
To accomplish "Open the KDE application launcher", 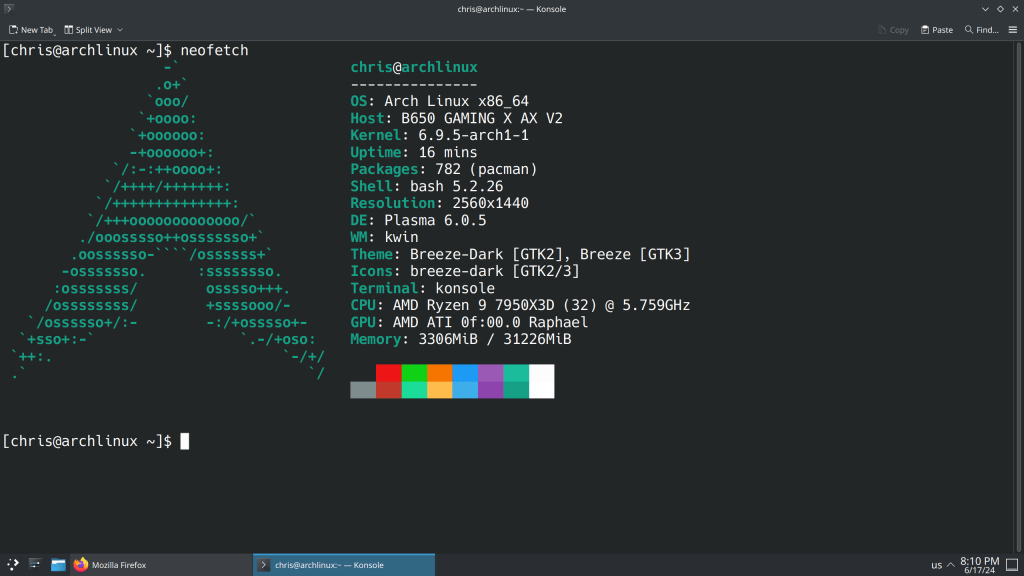I will pyautogui.click(x=12, y=565).
